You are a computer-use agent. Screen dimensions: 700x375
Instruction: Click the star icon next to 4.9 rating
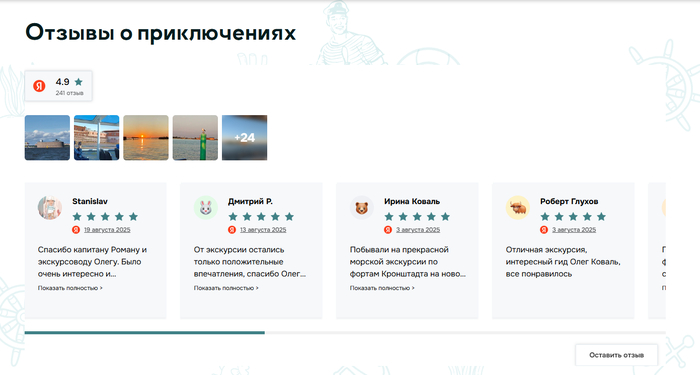[79, 82]
